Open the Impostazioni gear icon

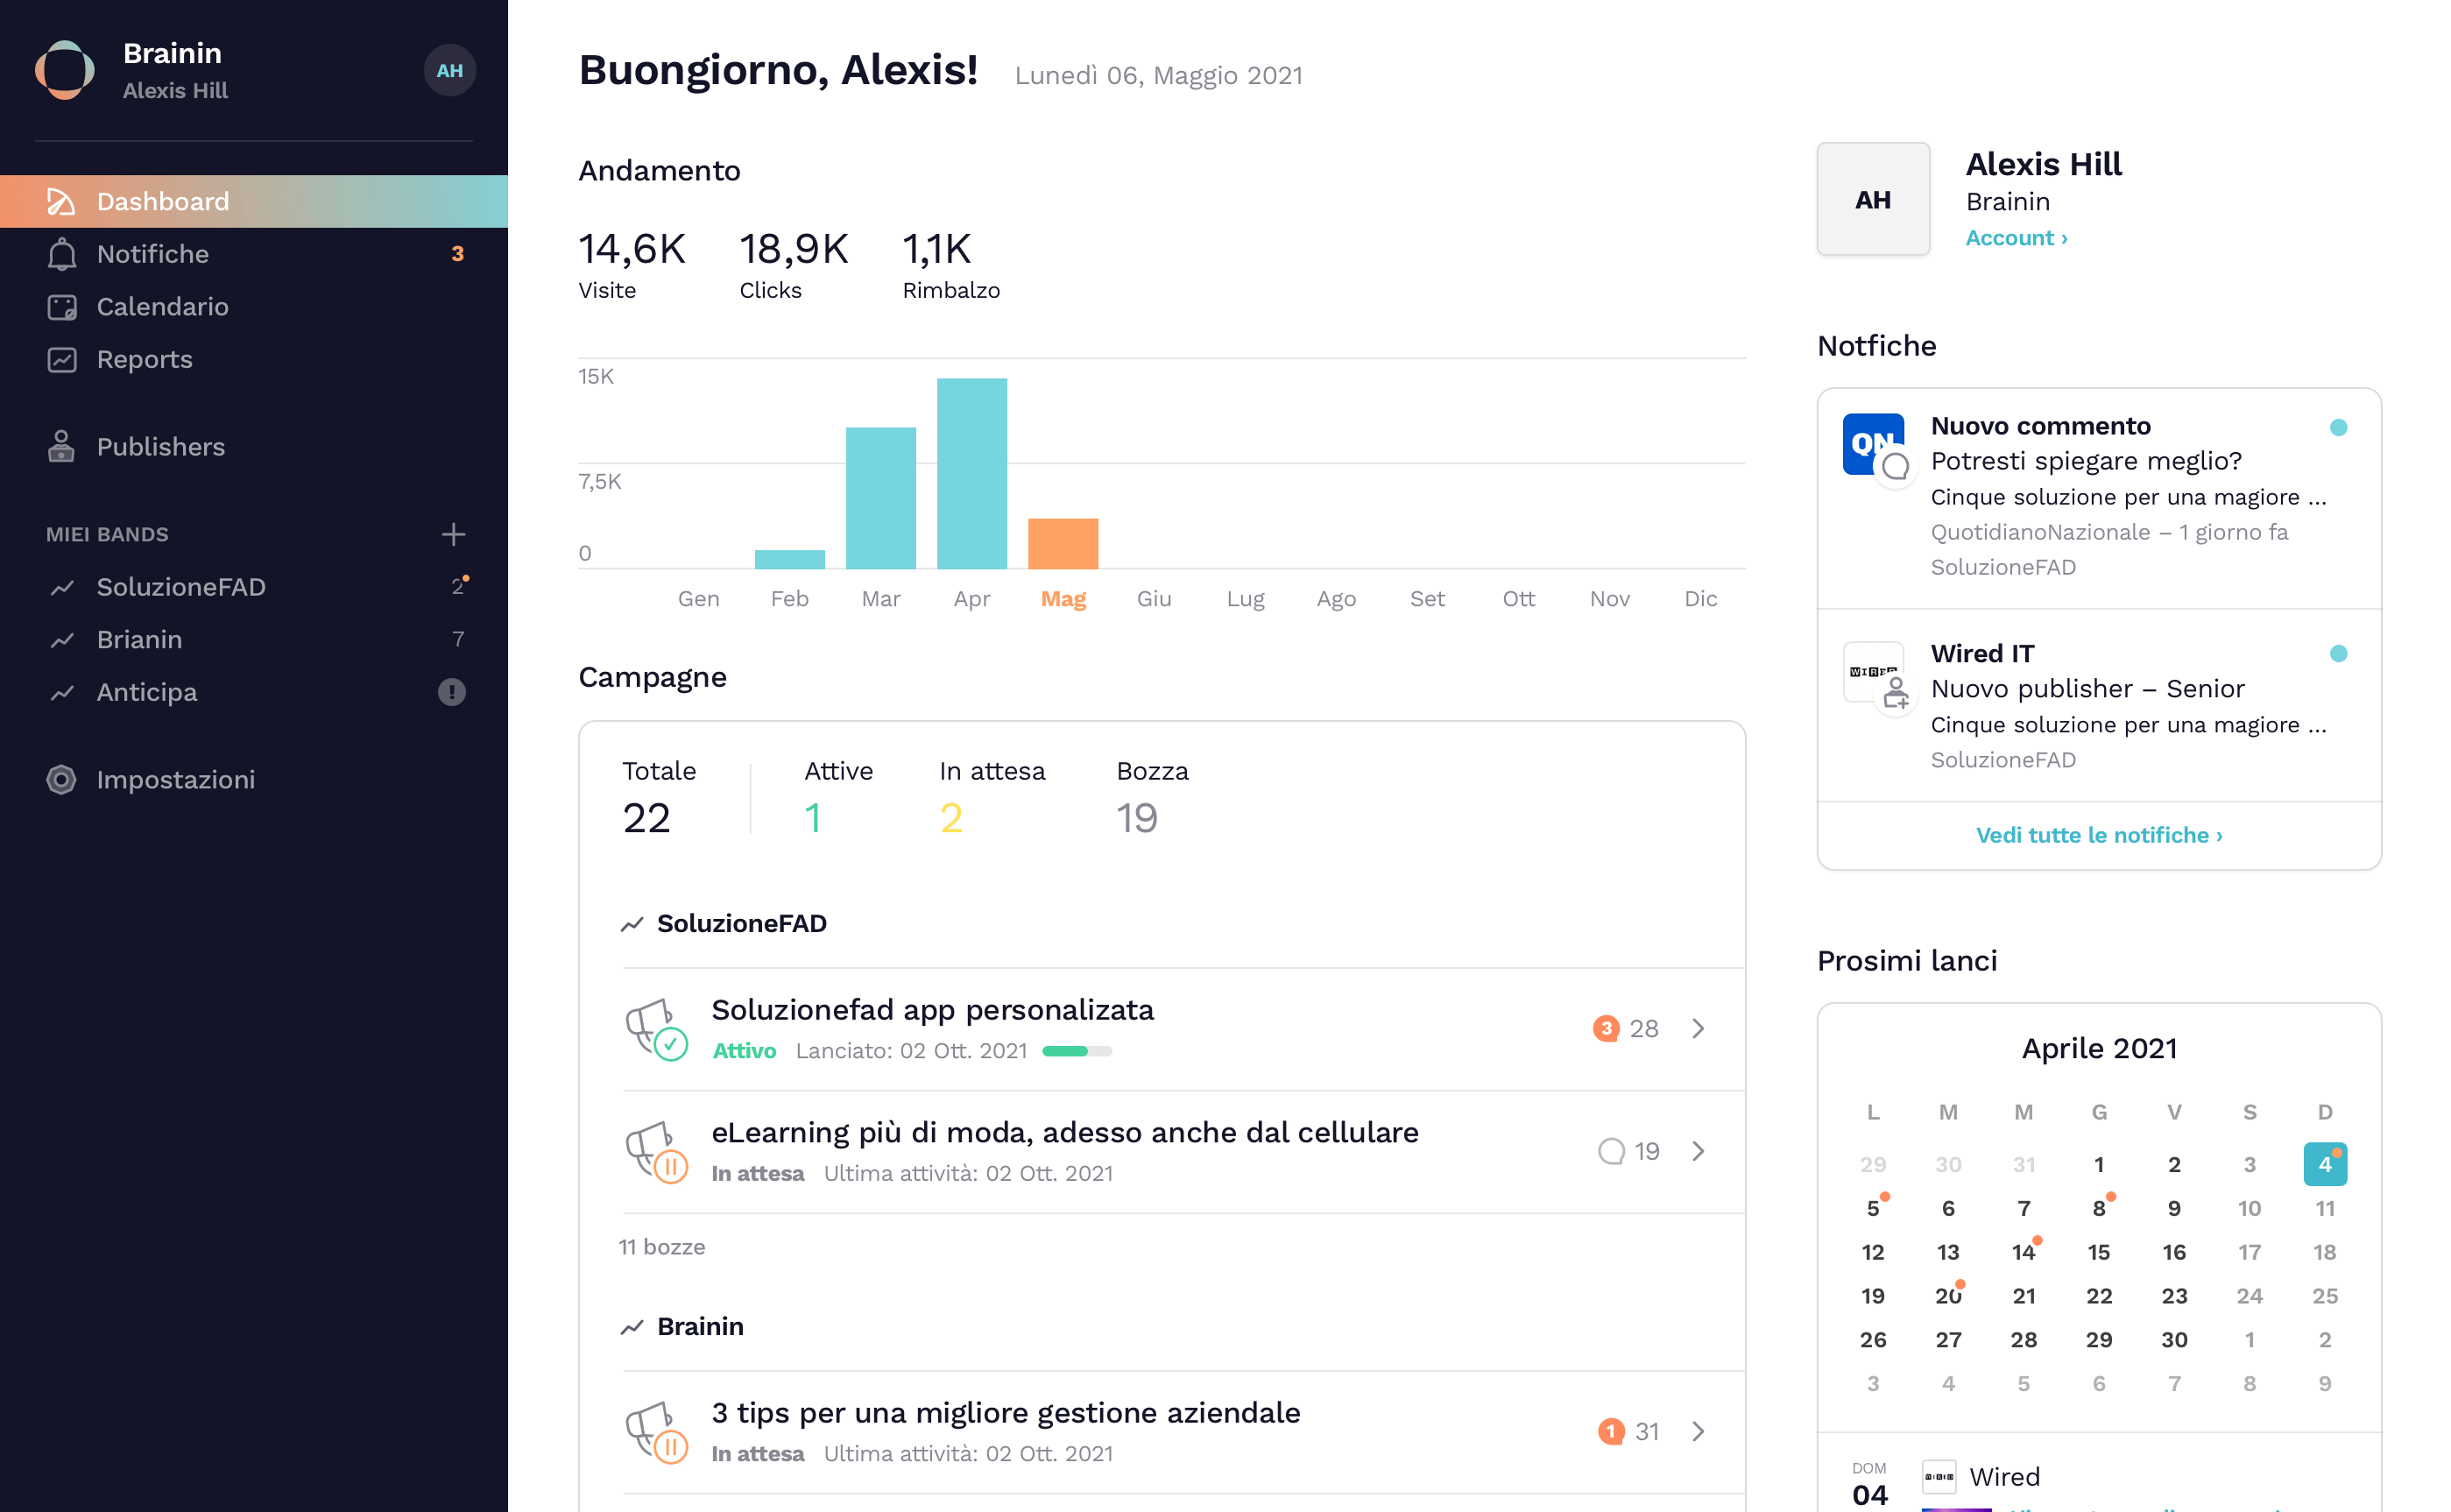[x=61, y=779]
